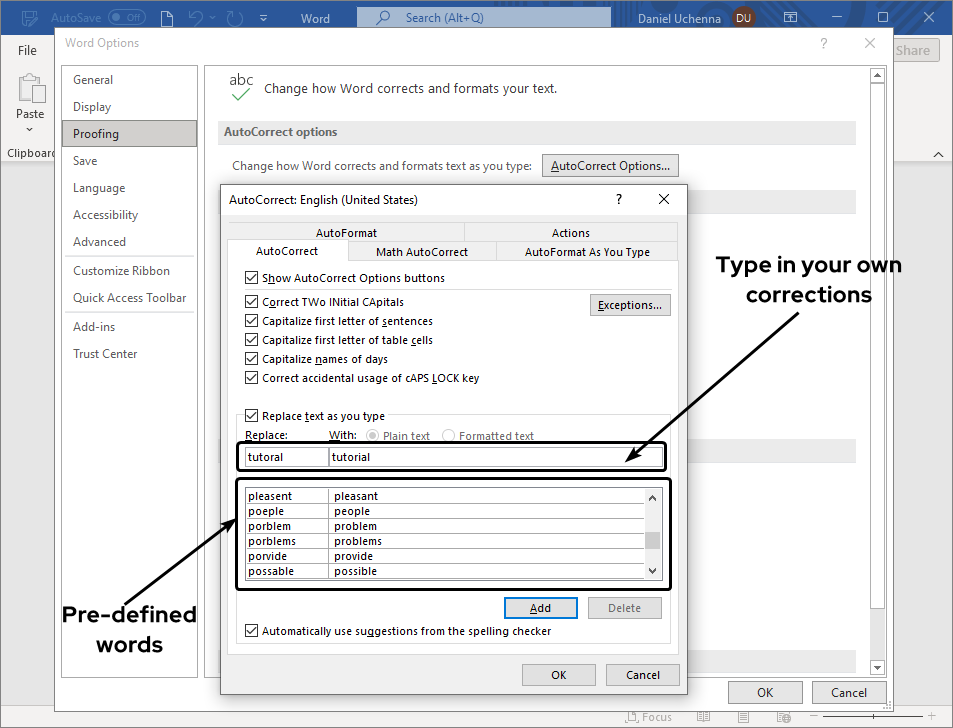The image size is (953, 728).
Task: Click the Replace field containing tutoral
Action: tap(283, 456)
